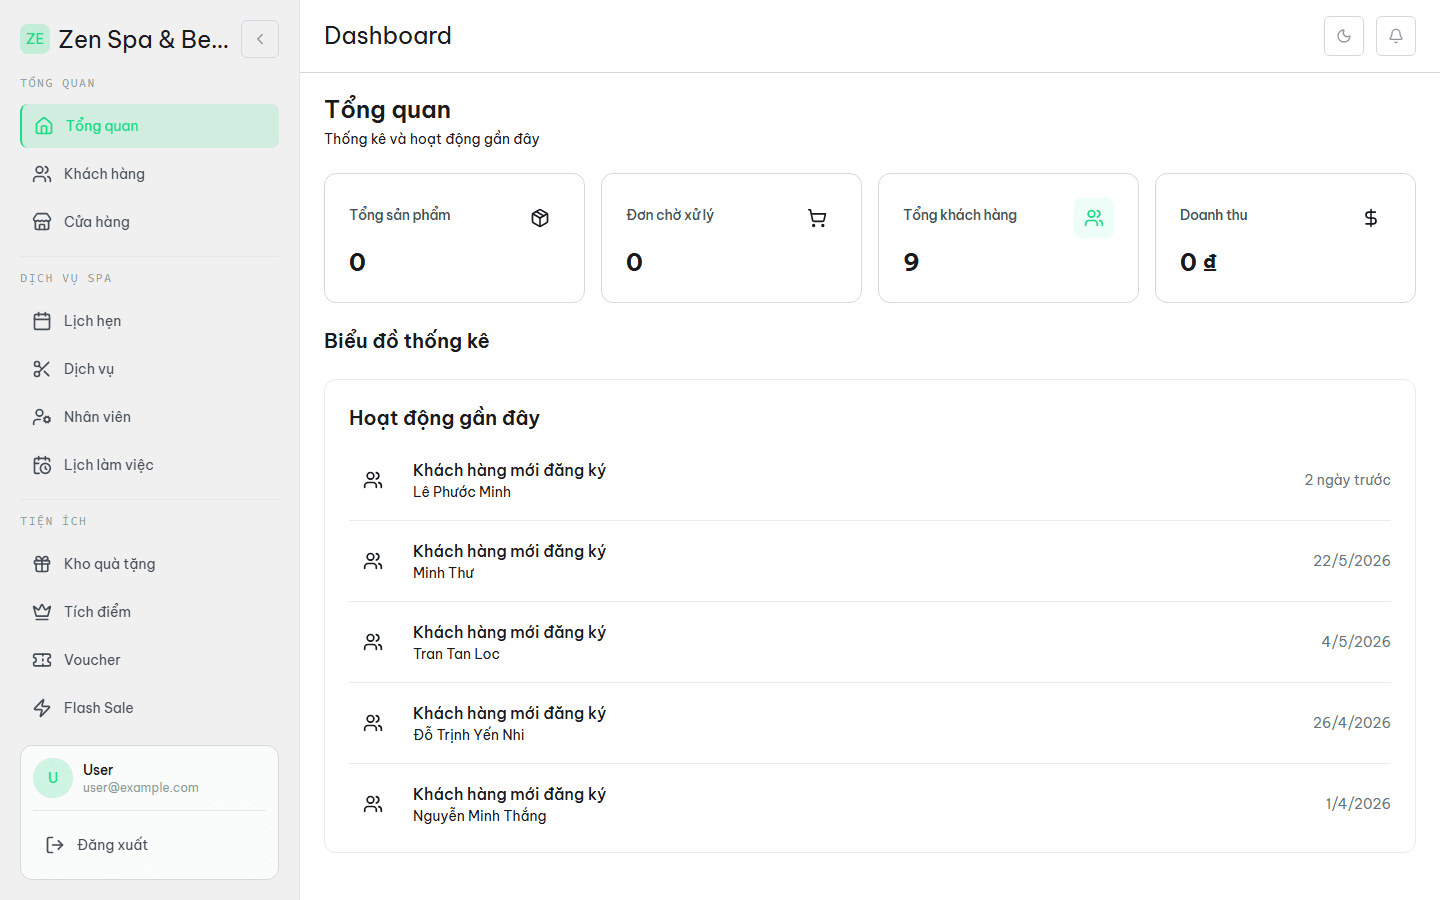This screenshot has height=900, width=1440.
Task: Click the logout arrow icon
Action: 55,845
